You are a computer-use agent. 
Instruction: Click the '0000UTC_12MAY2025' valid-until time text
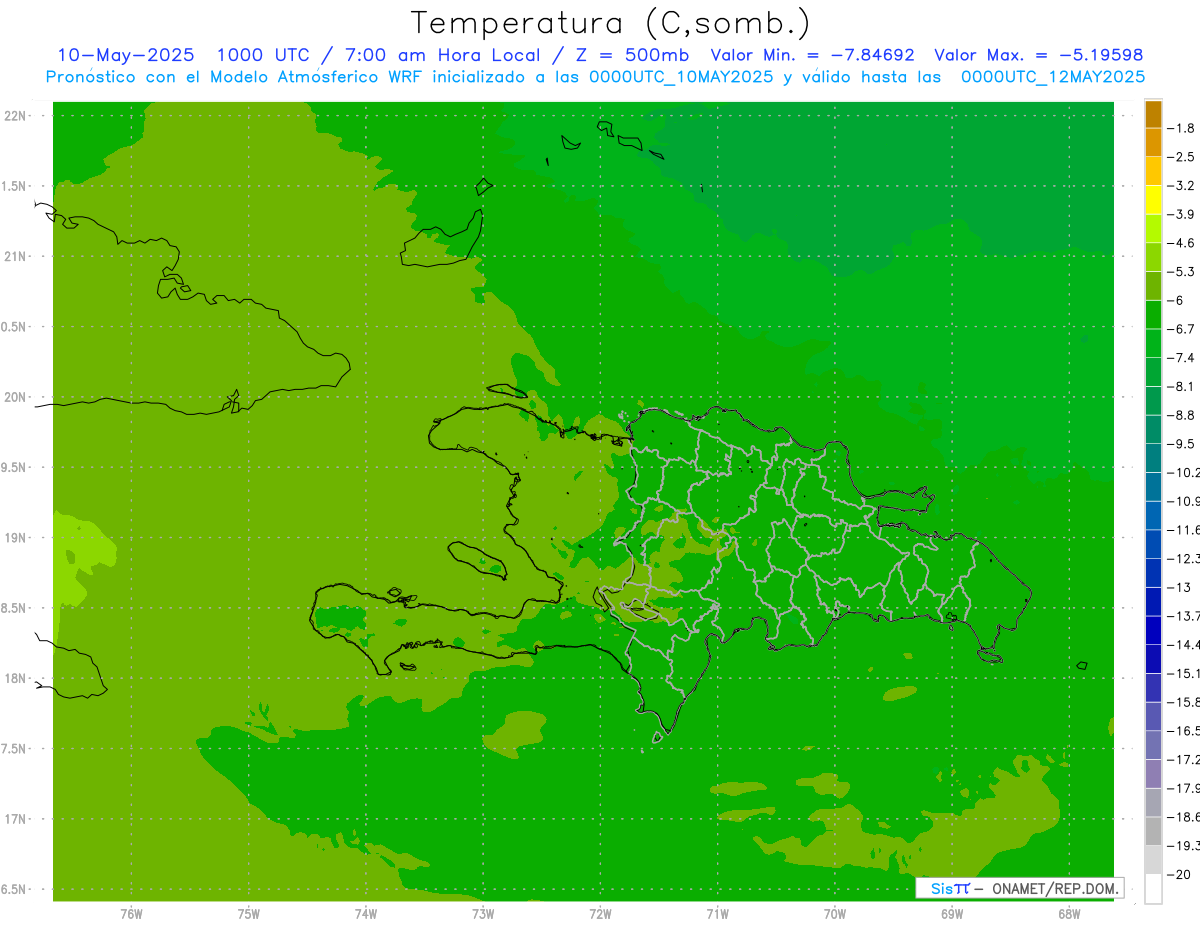click(1053, 77)
